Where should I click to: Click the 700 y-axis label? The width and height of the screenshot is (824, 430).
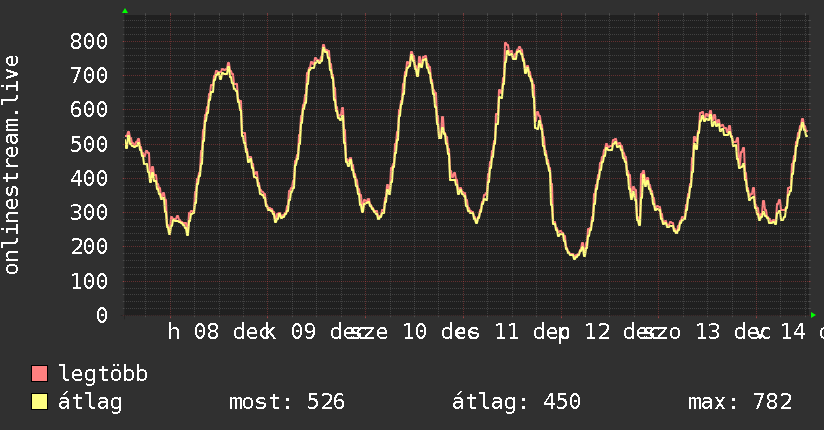pos(89,75)
